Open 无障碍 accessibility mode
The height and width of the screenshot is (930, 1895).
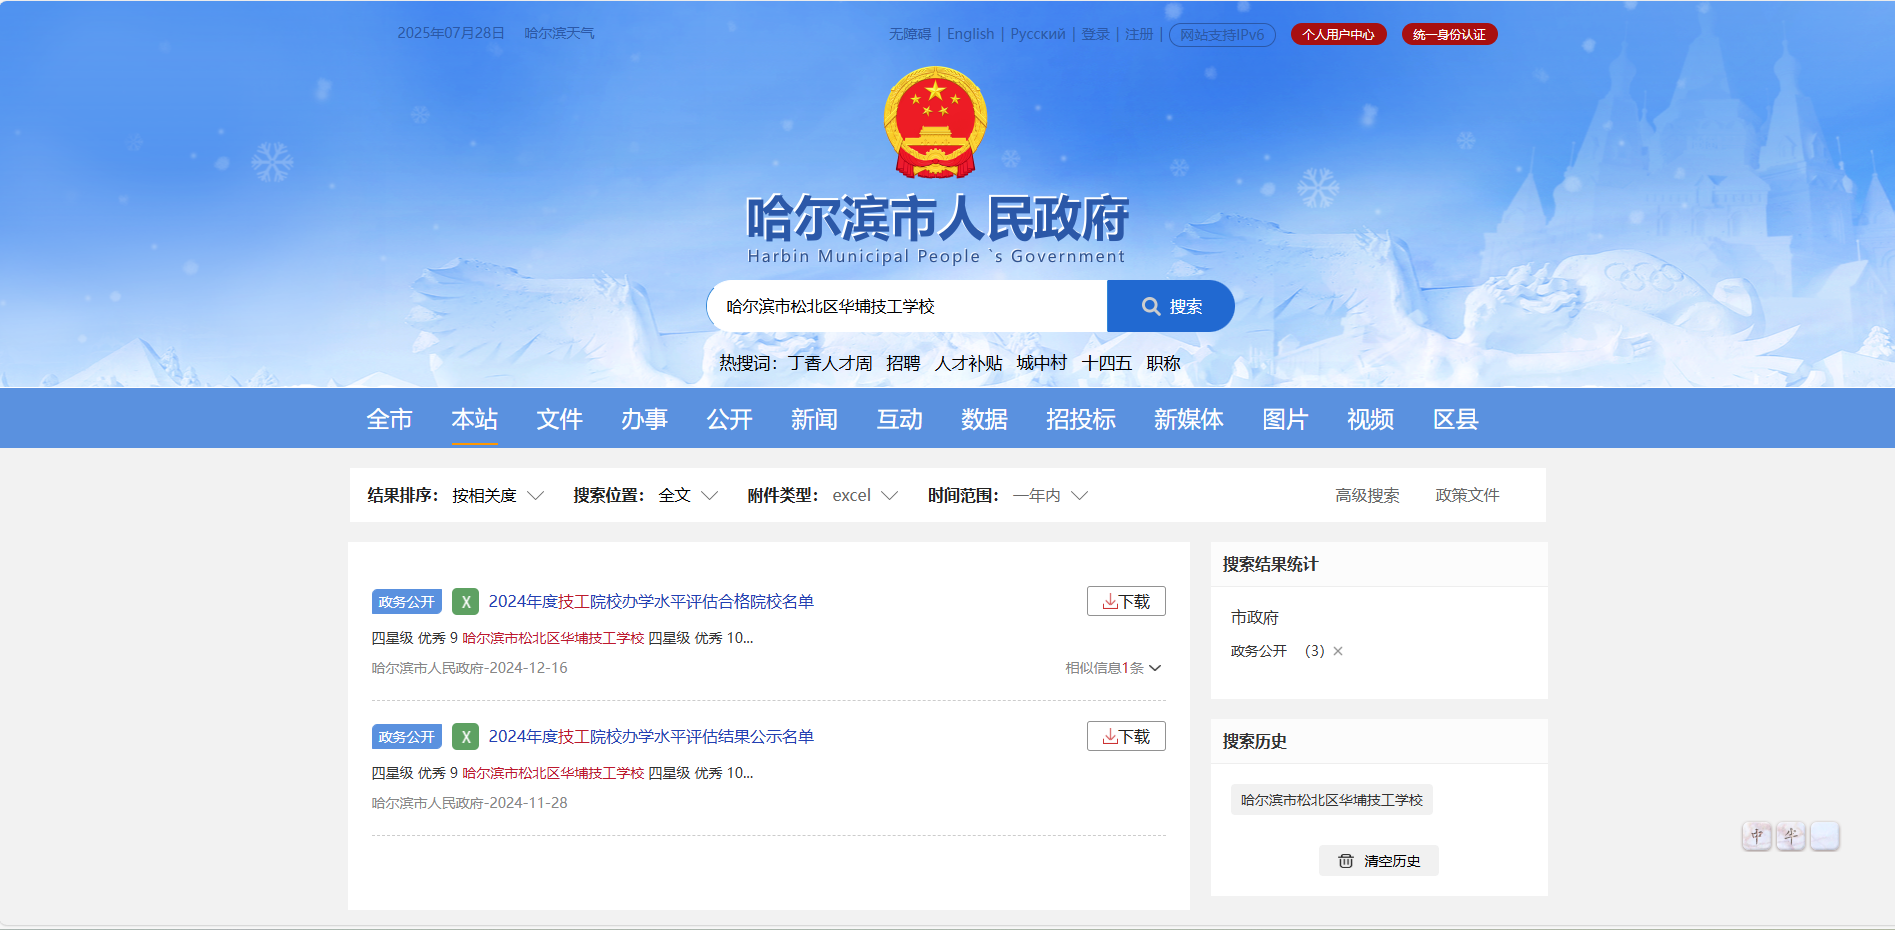tap(910, 34)
